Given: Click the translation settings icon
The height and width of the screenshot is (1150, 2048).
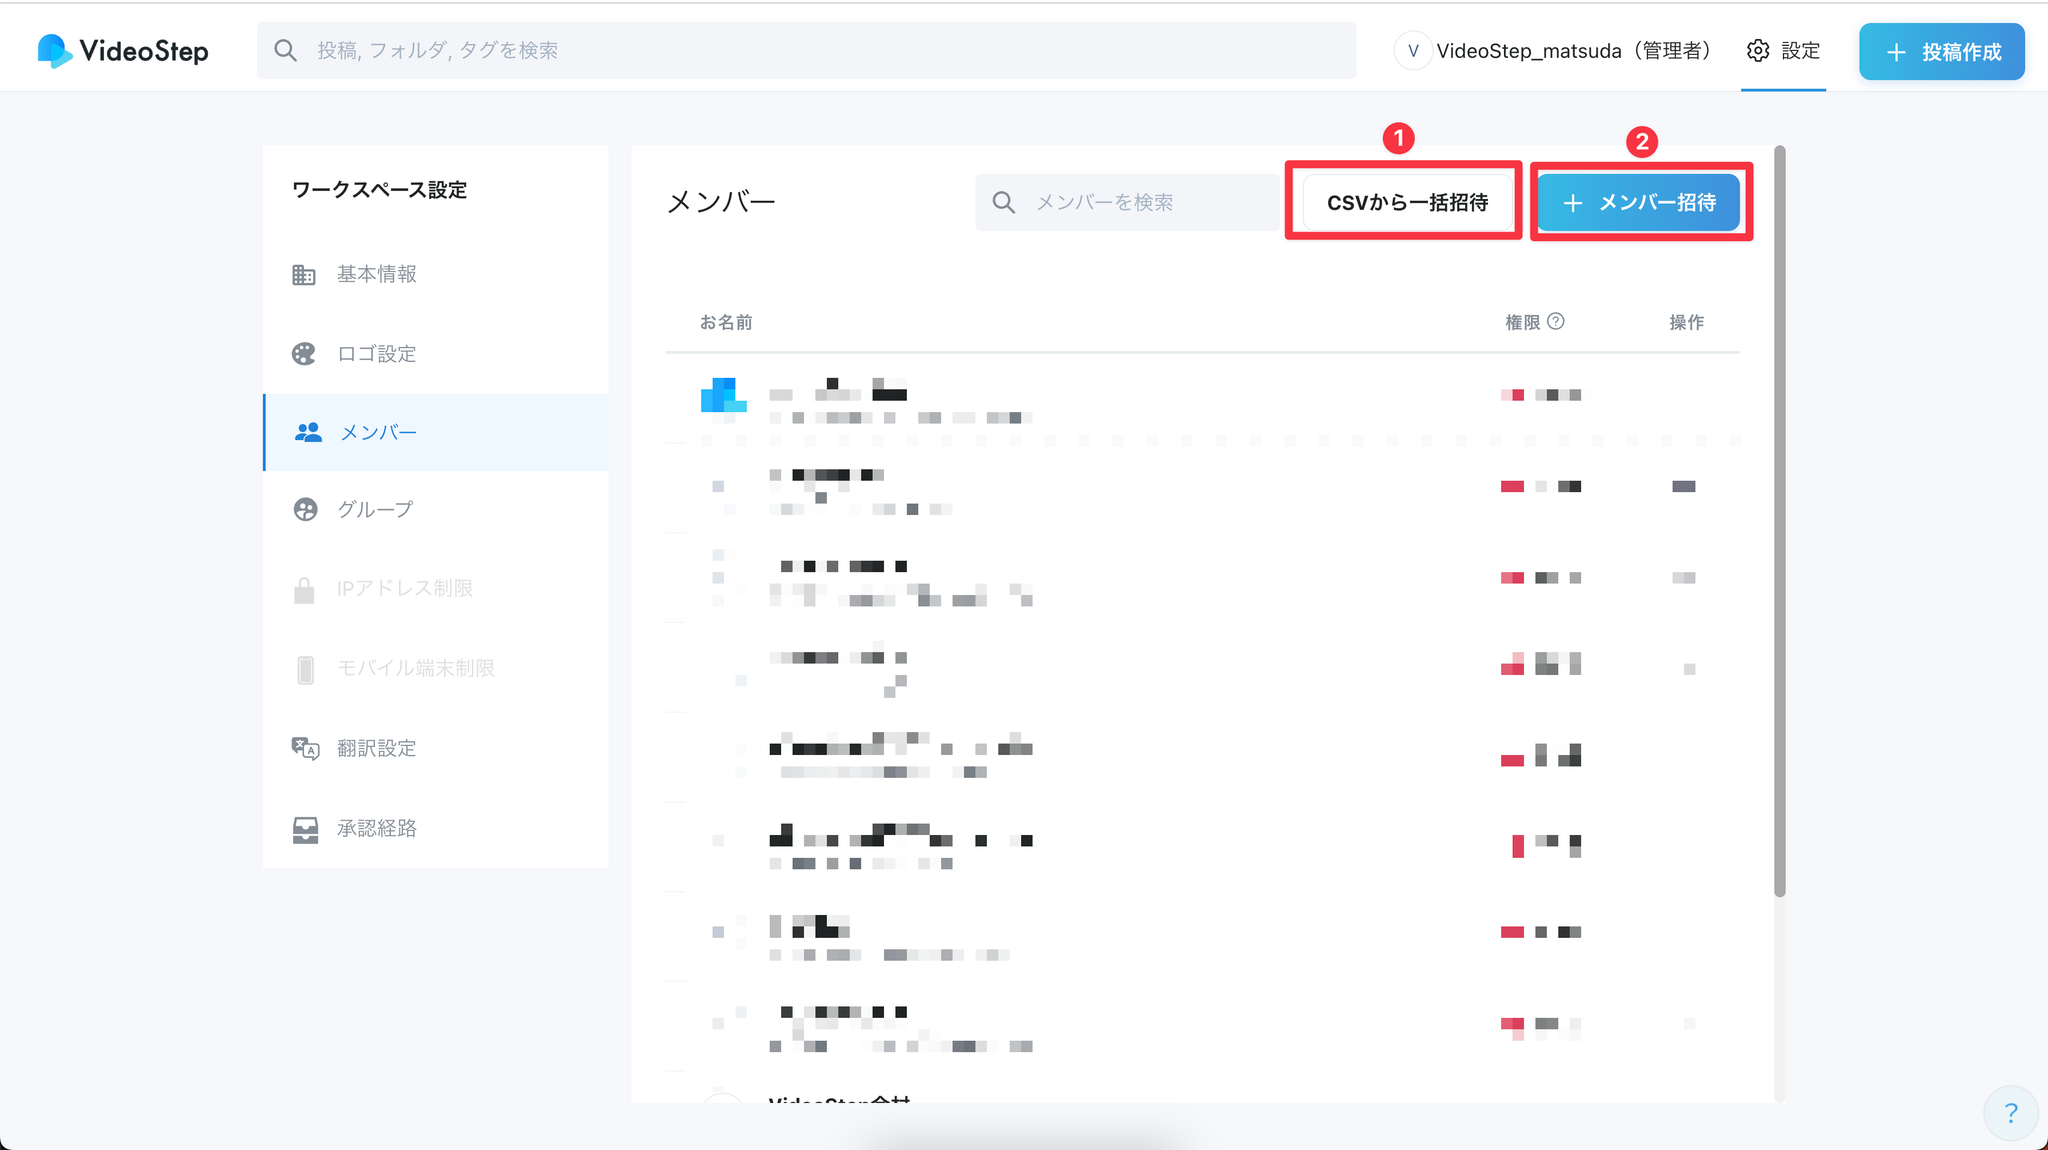Looking at the screenshot, I should (305, 748).
